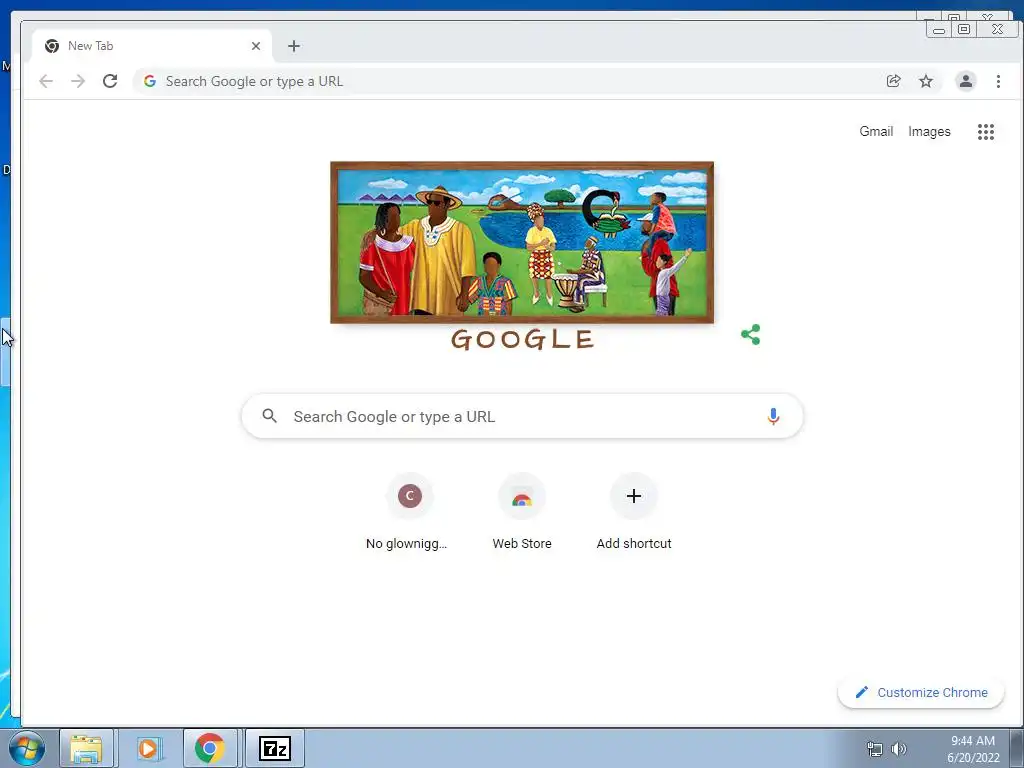This screenshot has width=1024, height=768.
Task: Open Images link
Action: (x=929, y=131)
